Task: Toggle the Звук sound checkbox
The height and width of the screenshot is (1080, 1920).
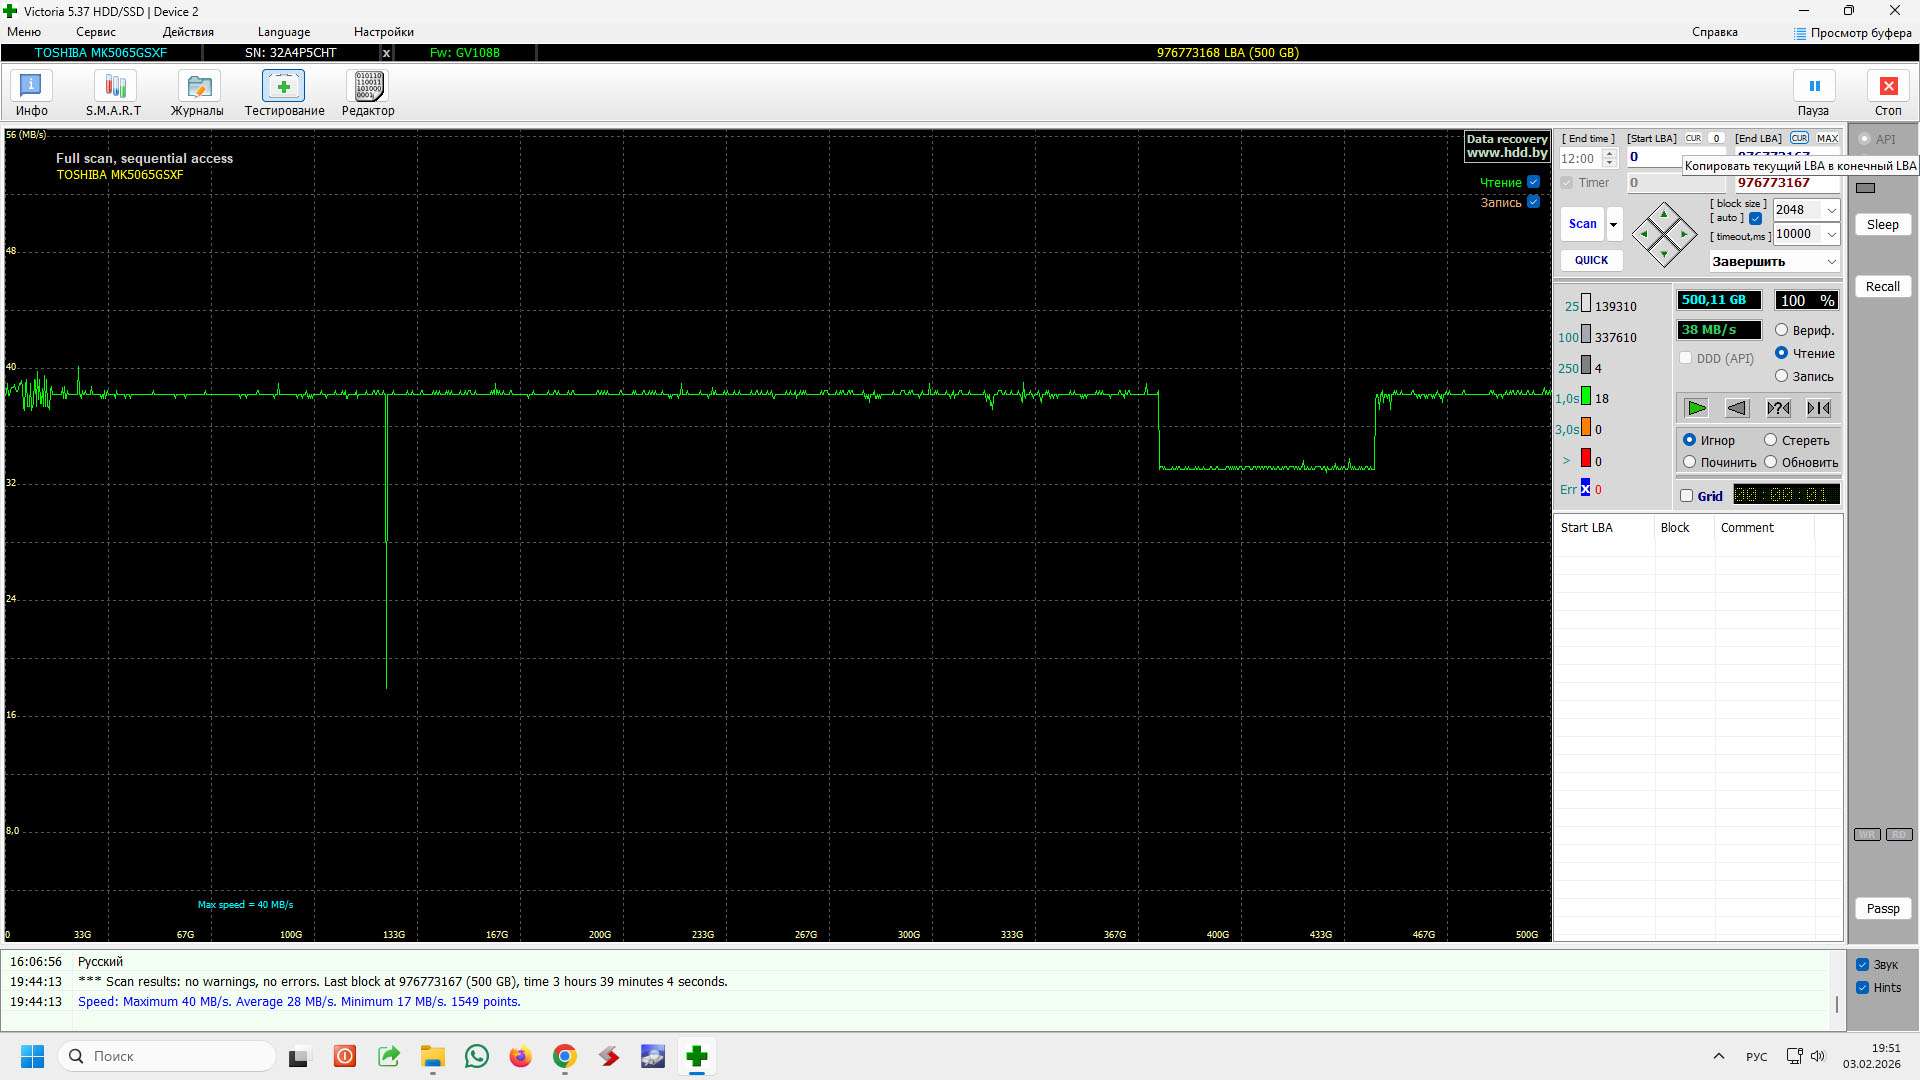Action: (x=1862, y=965)
